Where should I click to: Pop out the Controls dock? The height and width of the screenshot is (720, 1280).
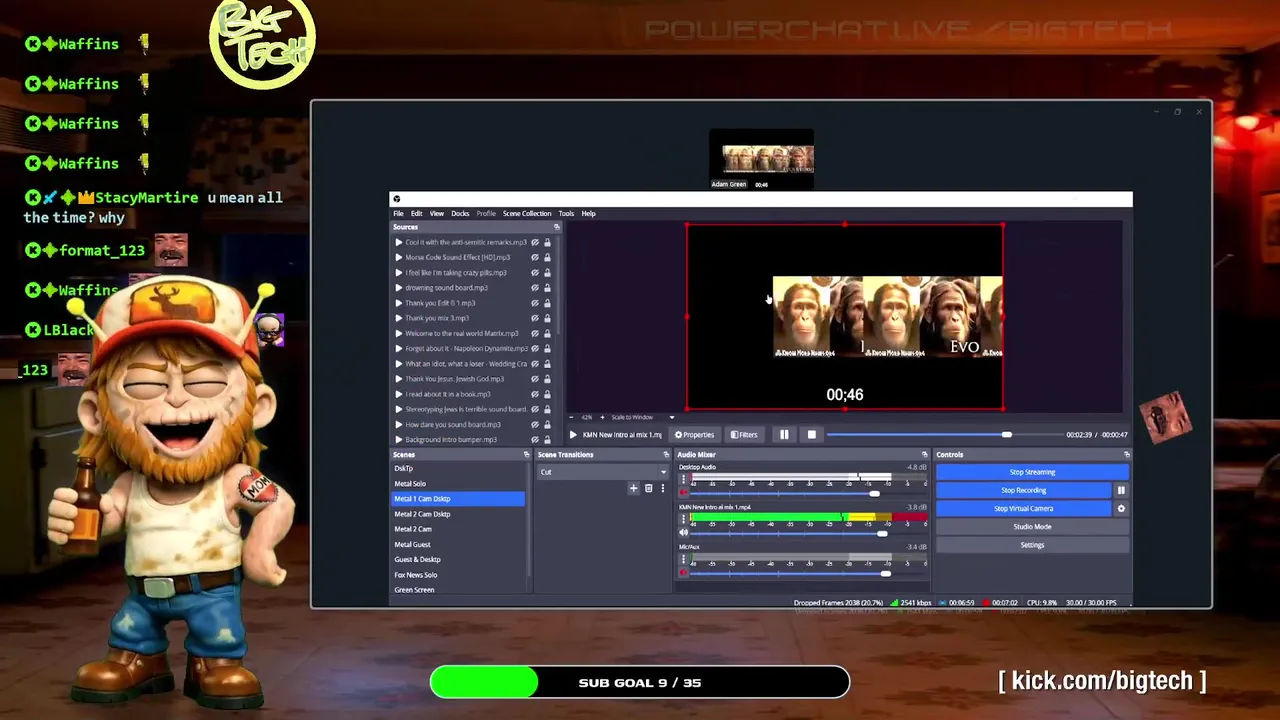click(x=1126, y=455)
